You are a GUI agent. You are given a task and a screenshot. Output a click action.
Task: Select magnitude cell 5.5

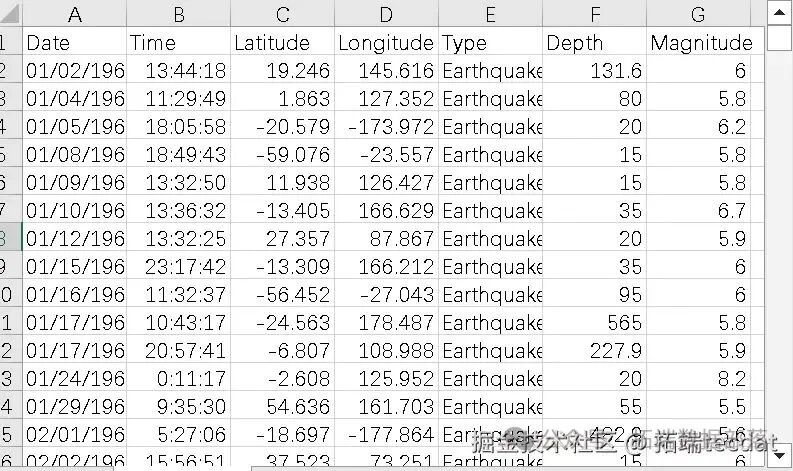point(698,406)
